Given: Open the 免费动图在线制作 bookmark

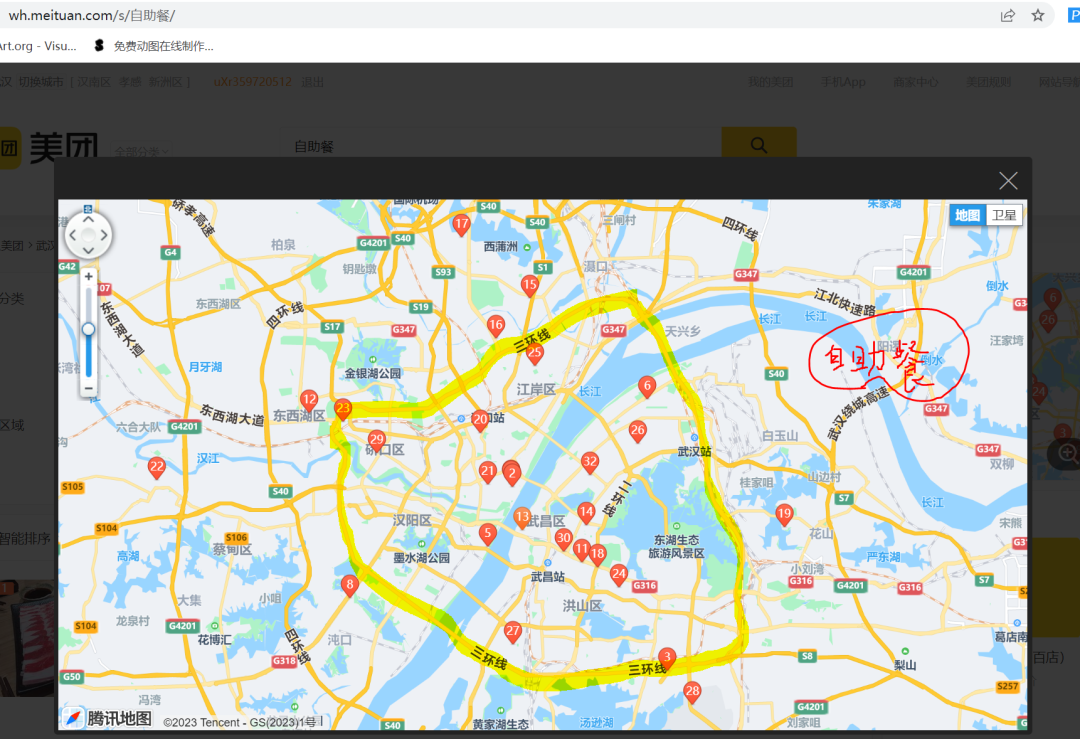Looking at the screenshot, I should [154, 46].
